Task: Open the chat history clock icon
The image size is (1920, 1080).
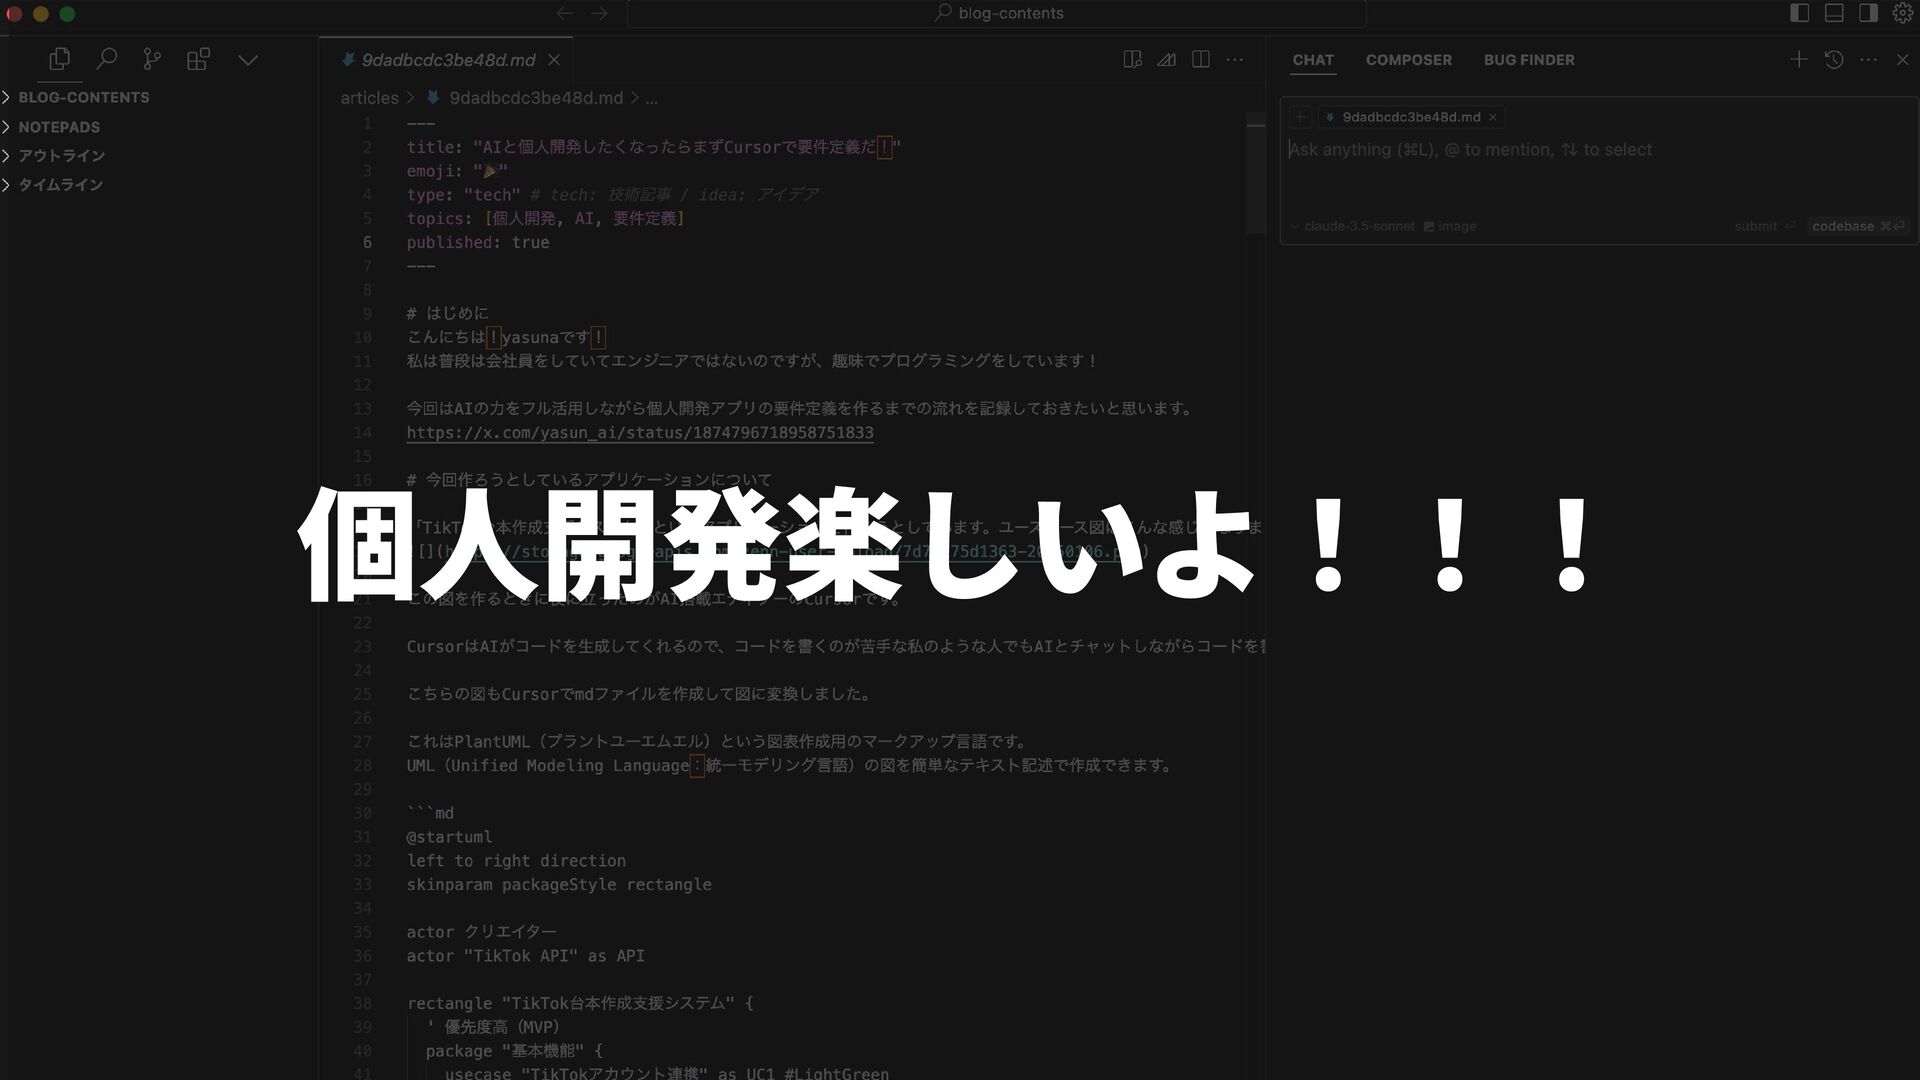Action: pos(1834,60)
